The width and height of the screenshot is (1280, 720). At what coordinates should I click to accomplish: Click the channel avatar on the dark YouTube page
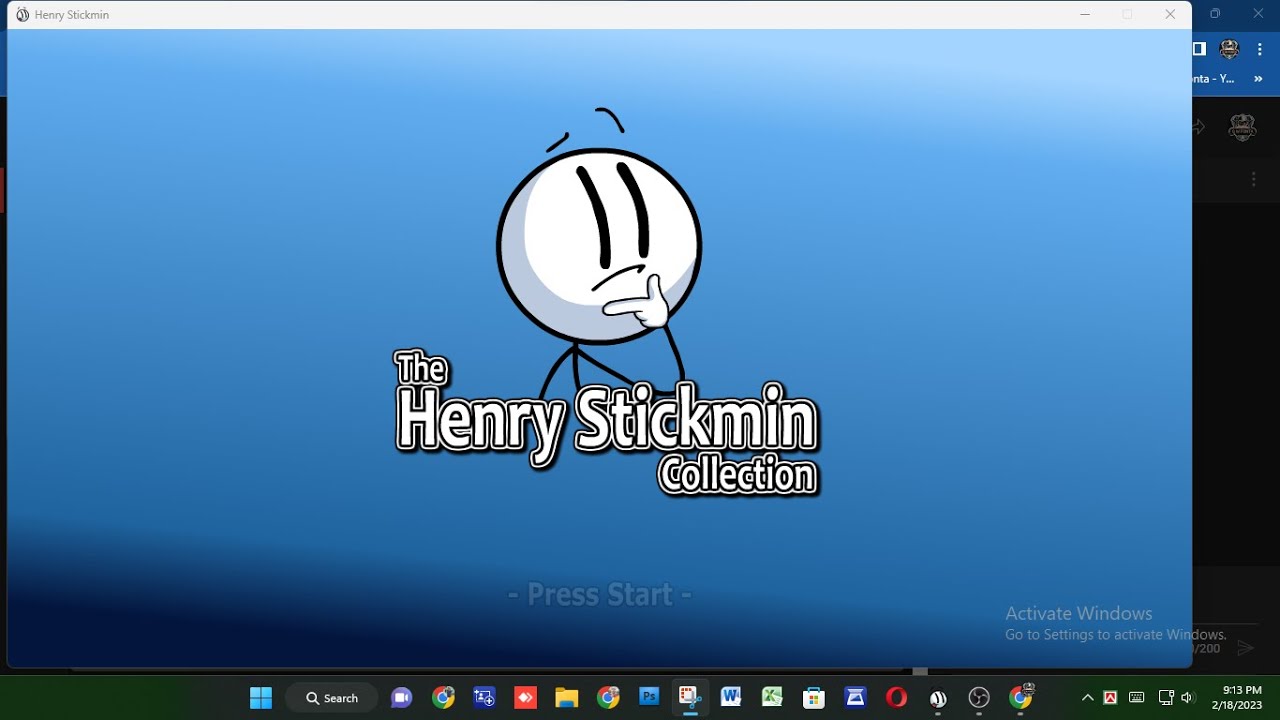point(1242,127)
